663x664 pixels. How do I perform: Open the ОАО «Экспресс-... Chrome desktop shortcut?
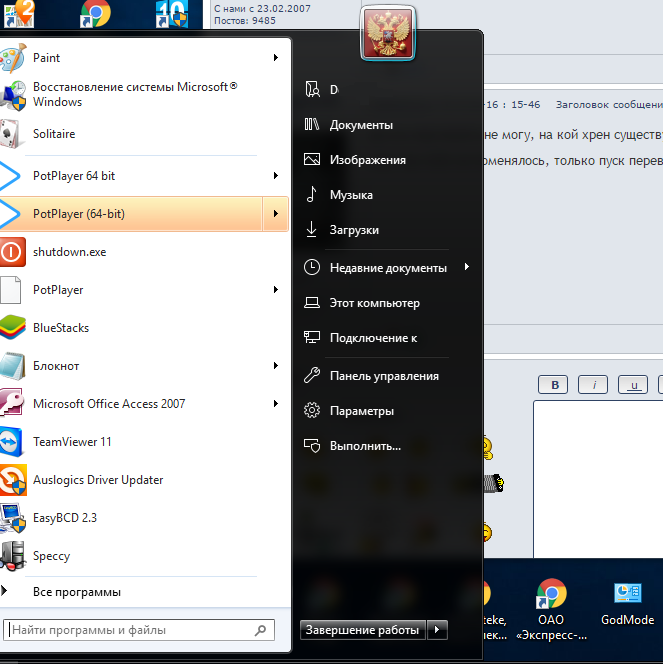(x=551, y=609)
